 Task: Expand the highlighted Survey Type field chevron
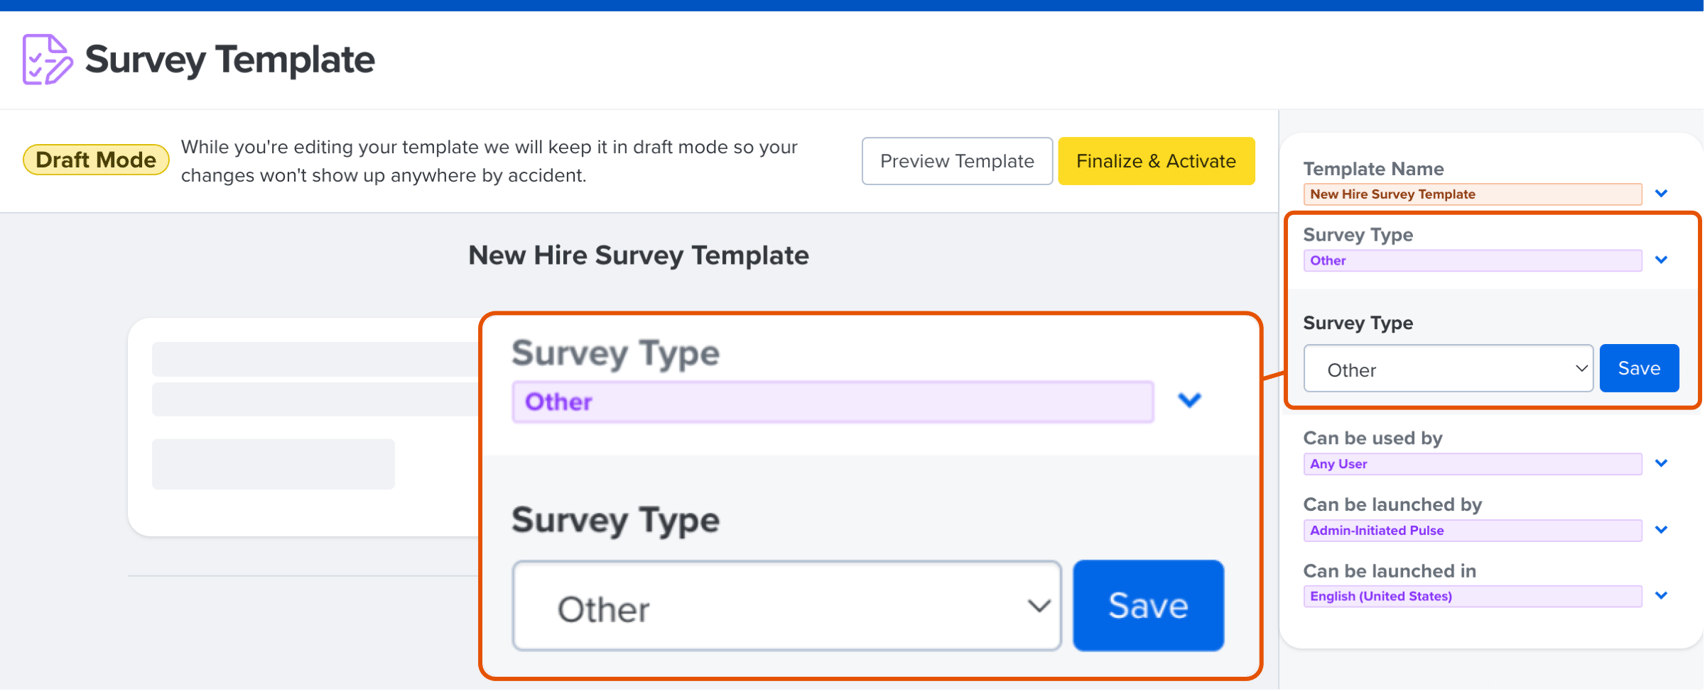[x=1190, y=400]
